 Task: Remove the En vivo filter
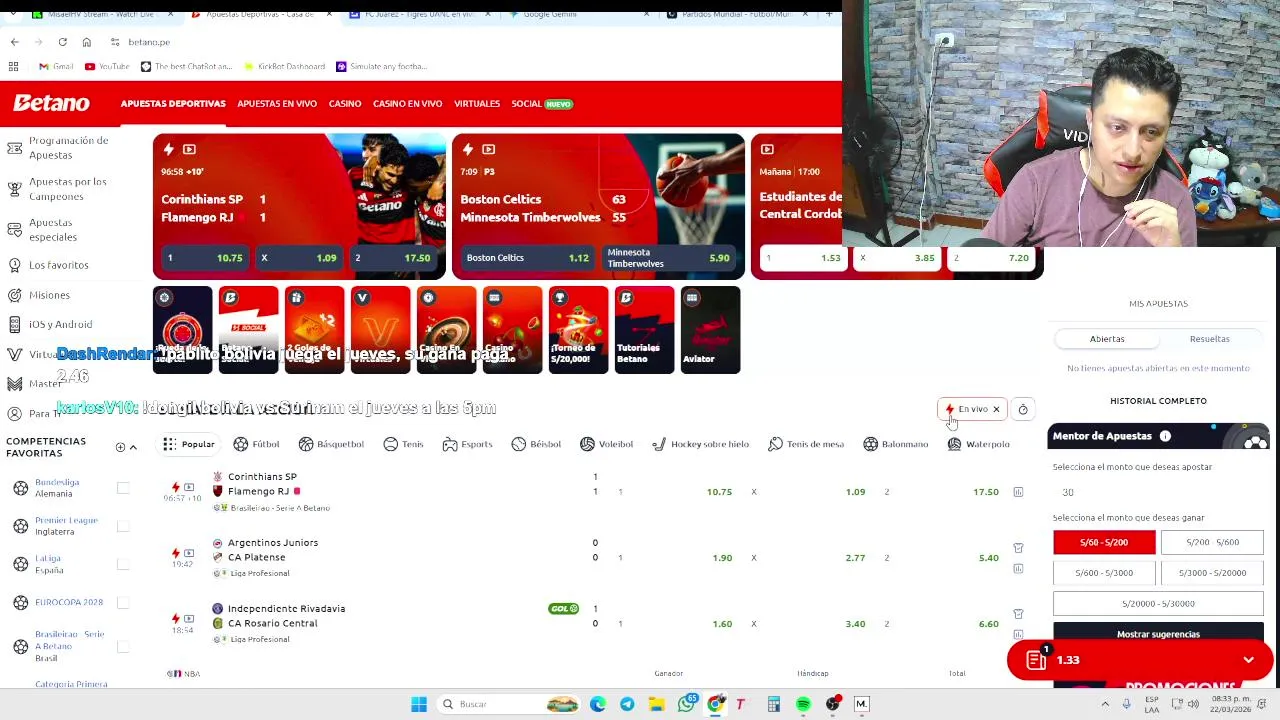(x=996, y=409)
